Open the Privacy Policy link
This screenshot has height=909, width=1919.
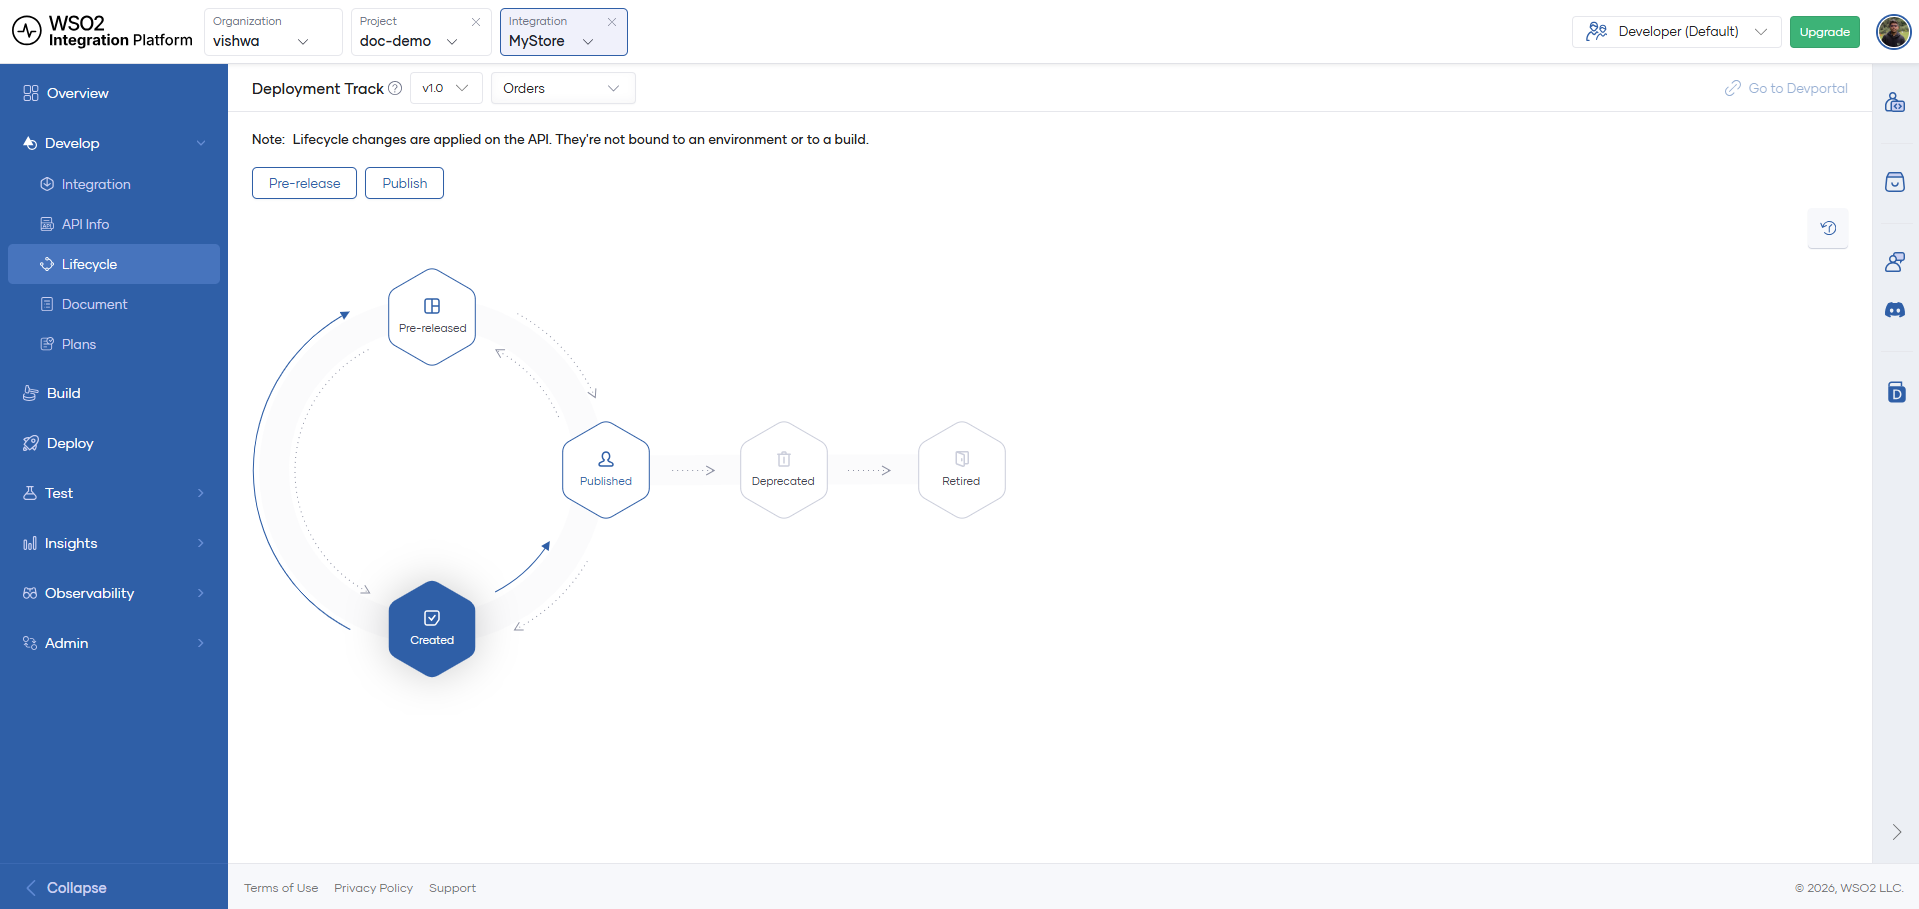373,888
